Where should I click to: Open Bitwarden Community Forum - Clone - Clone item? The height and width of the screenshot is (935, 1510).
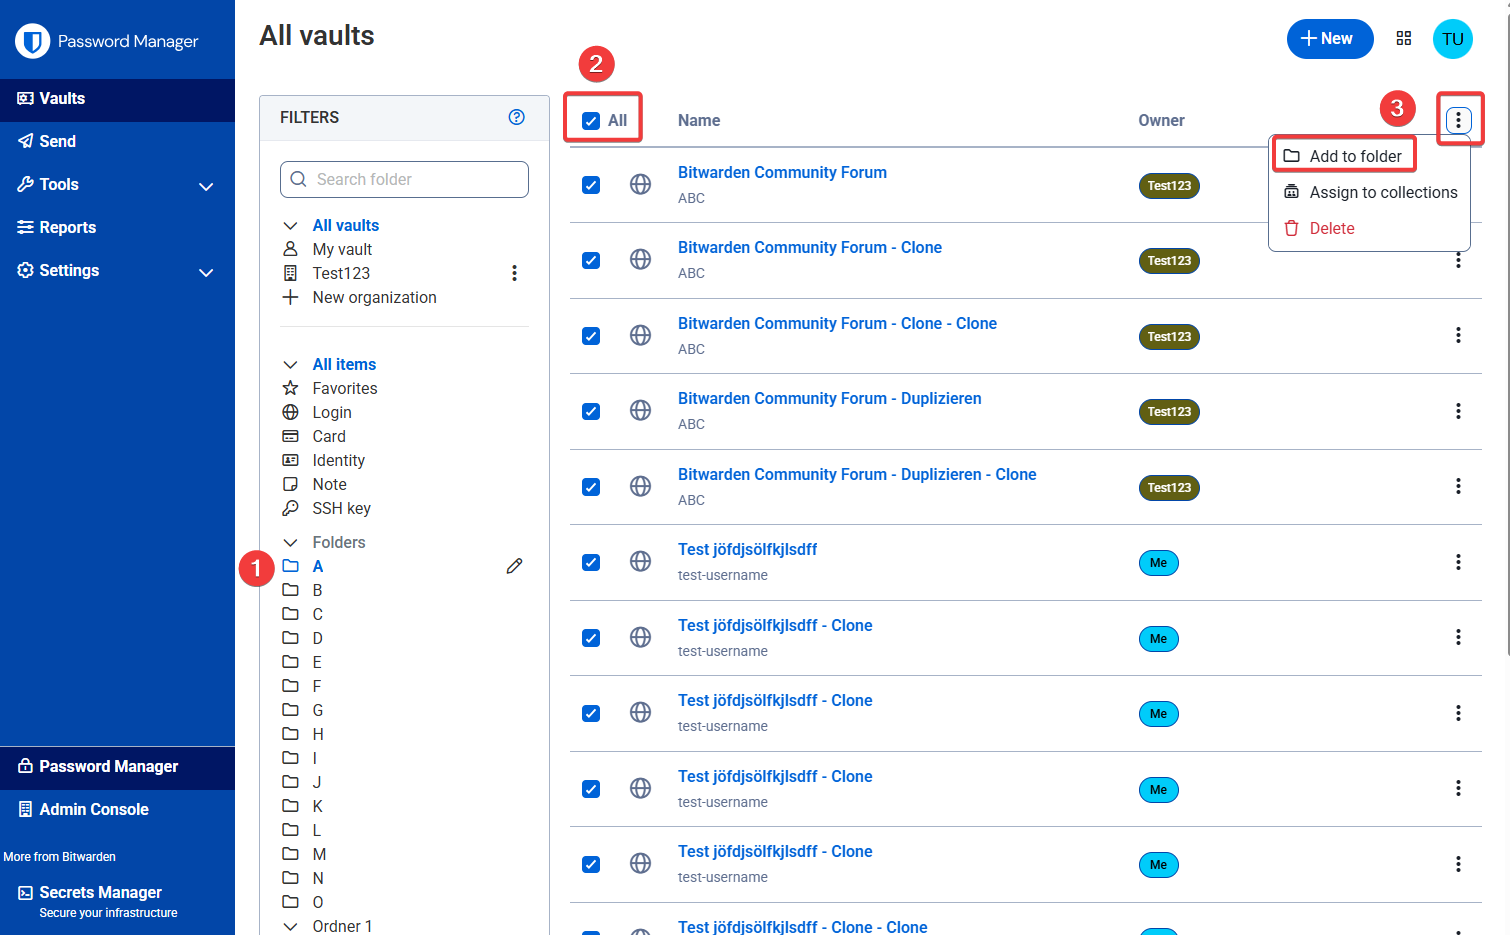pos(836,323)
